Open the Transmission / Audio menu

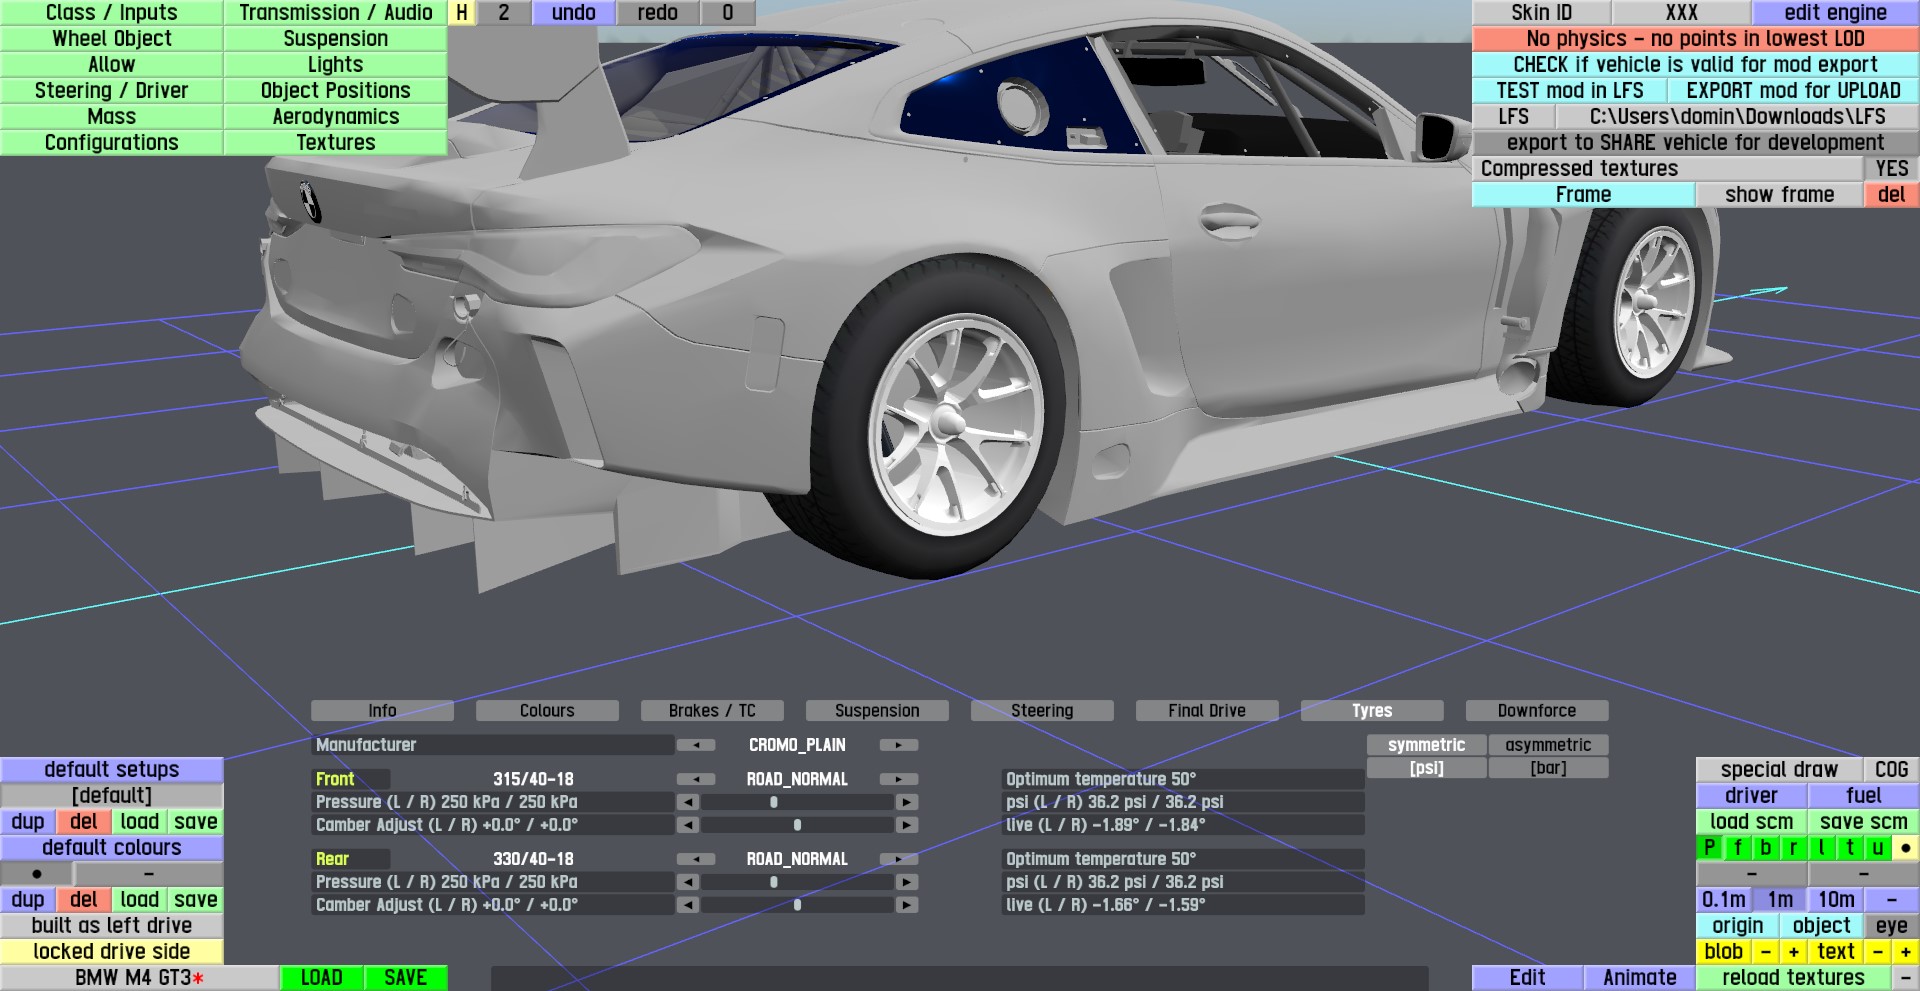point(336,13)
